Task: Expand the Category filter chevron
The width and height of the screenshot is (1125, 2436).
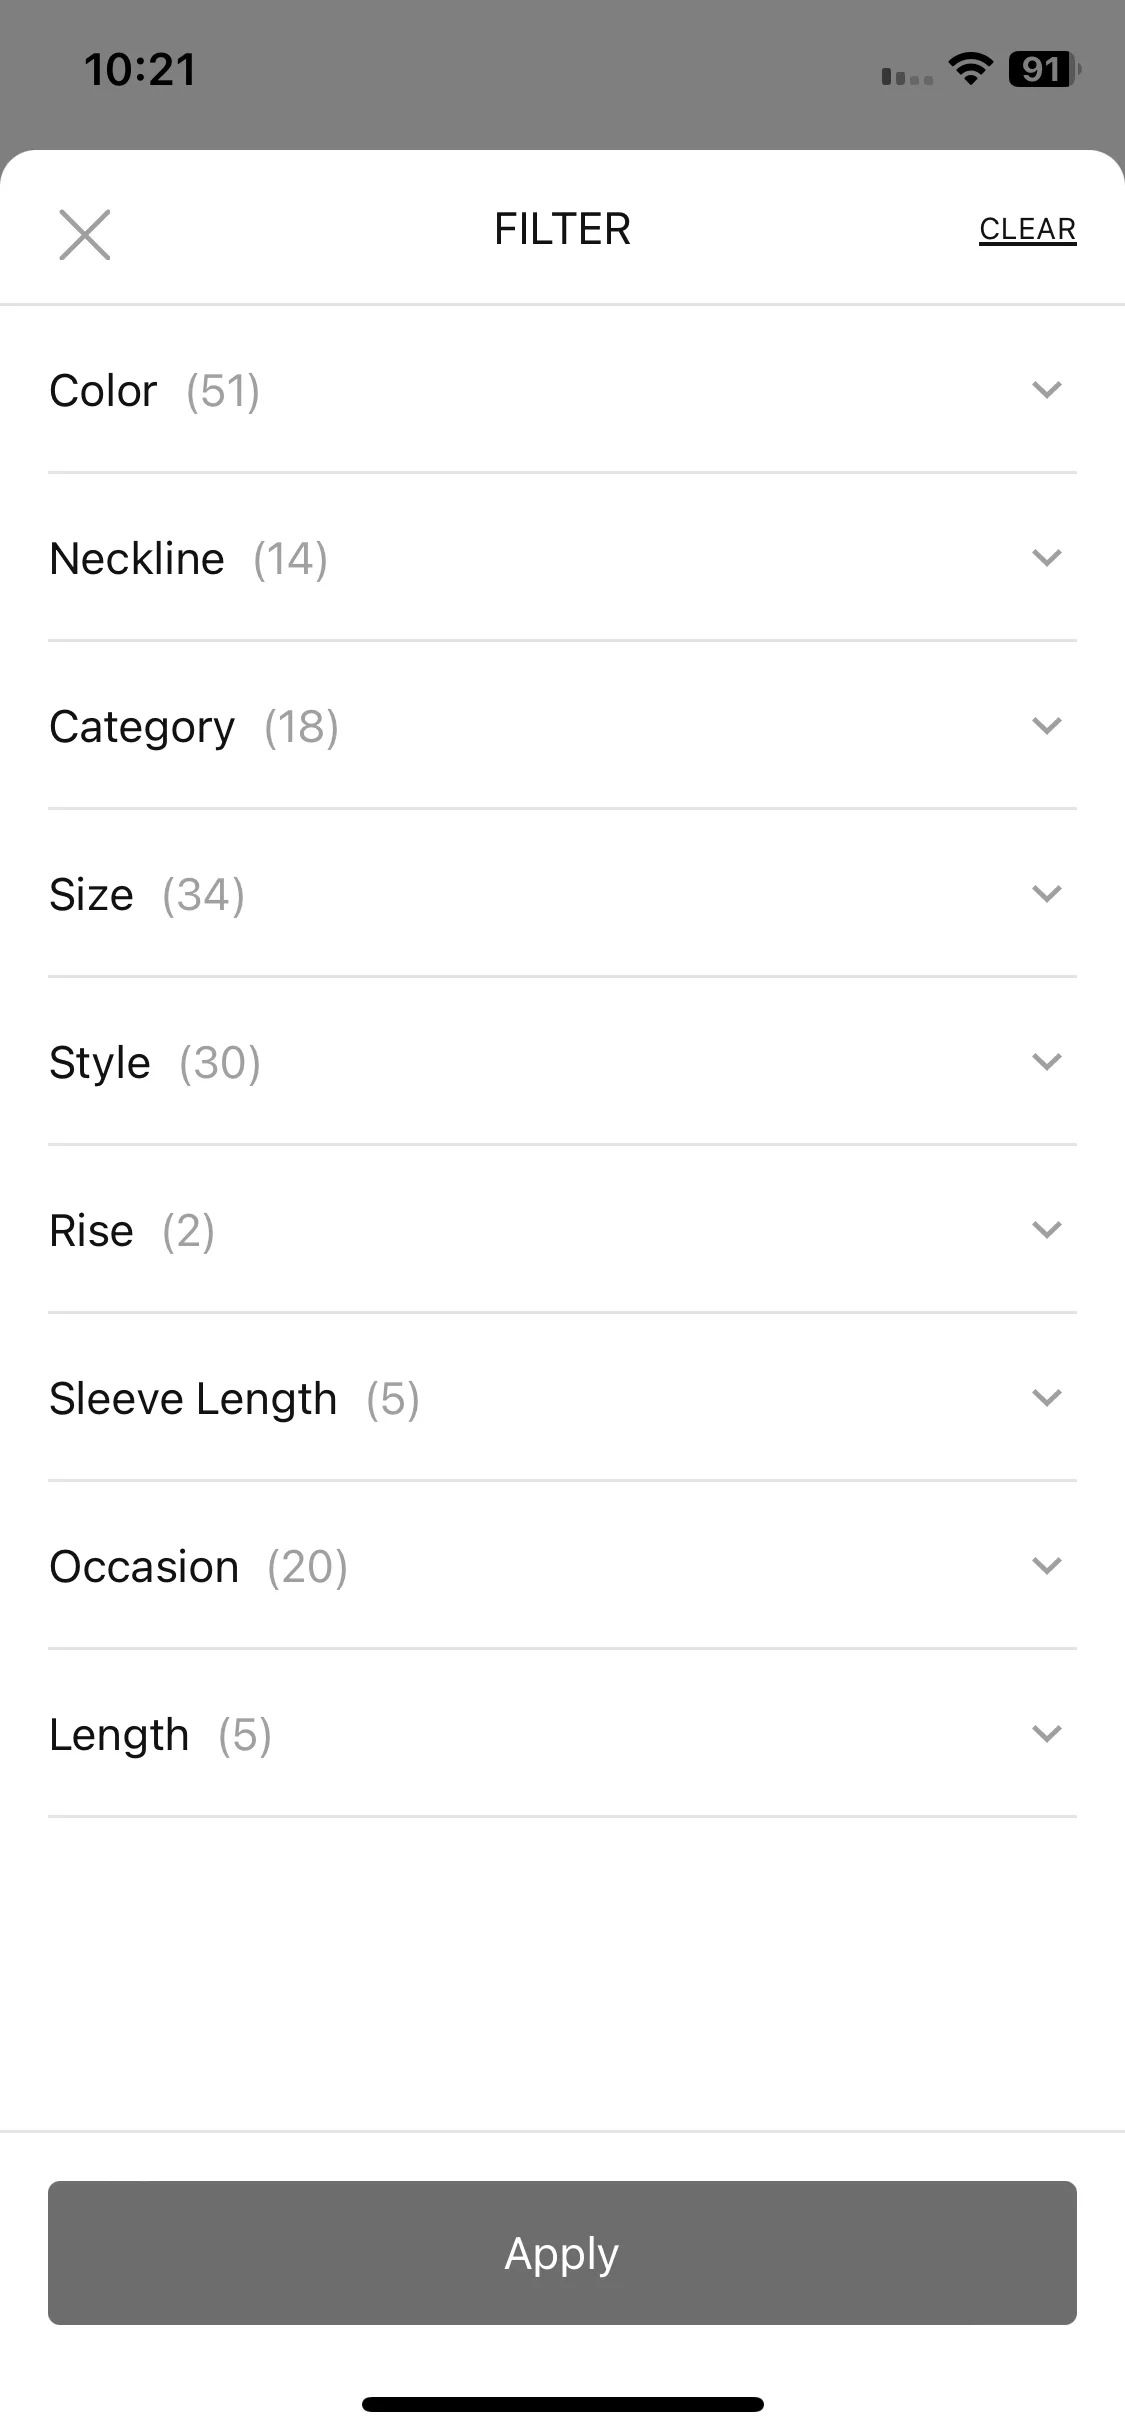Action: pos(1046,726)
